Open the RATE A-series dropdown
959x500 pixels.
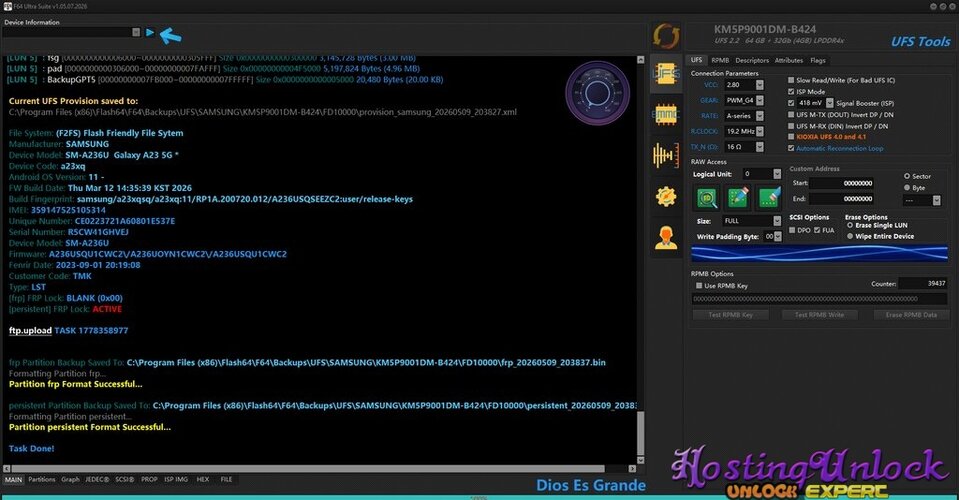tap(760, 116)
